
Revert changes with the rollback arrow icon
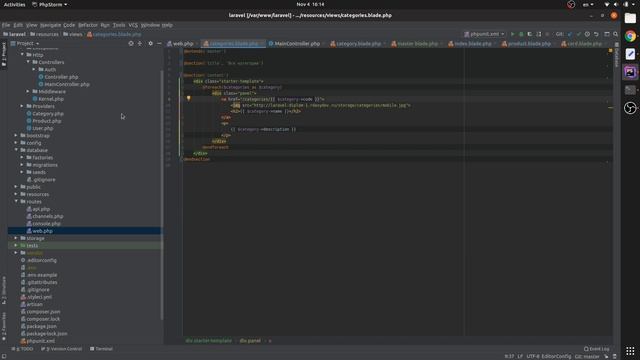pyautogui.click(x=596, y=34)
